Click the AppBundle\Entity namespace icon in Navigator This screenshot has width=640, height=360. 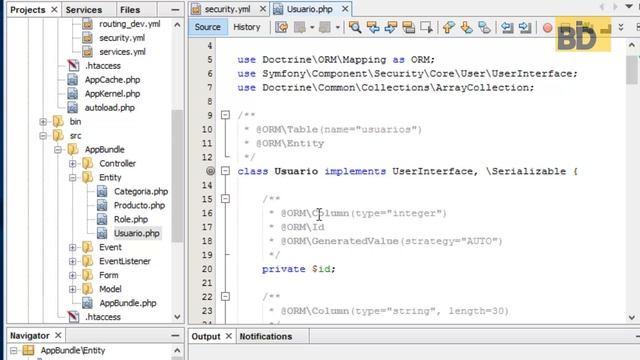[28, 350]
